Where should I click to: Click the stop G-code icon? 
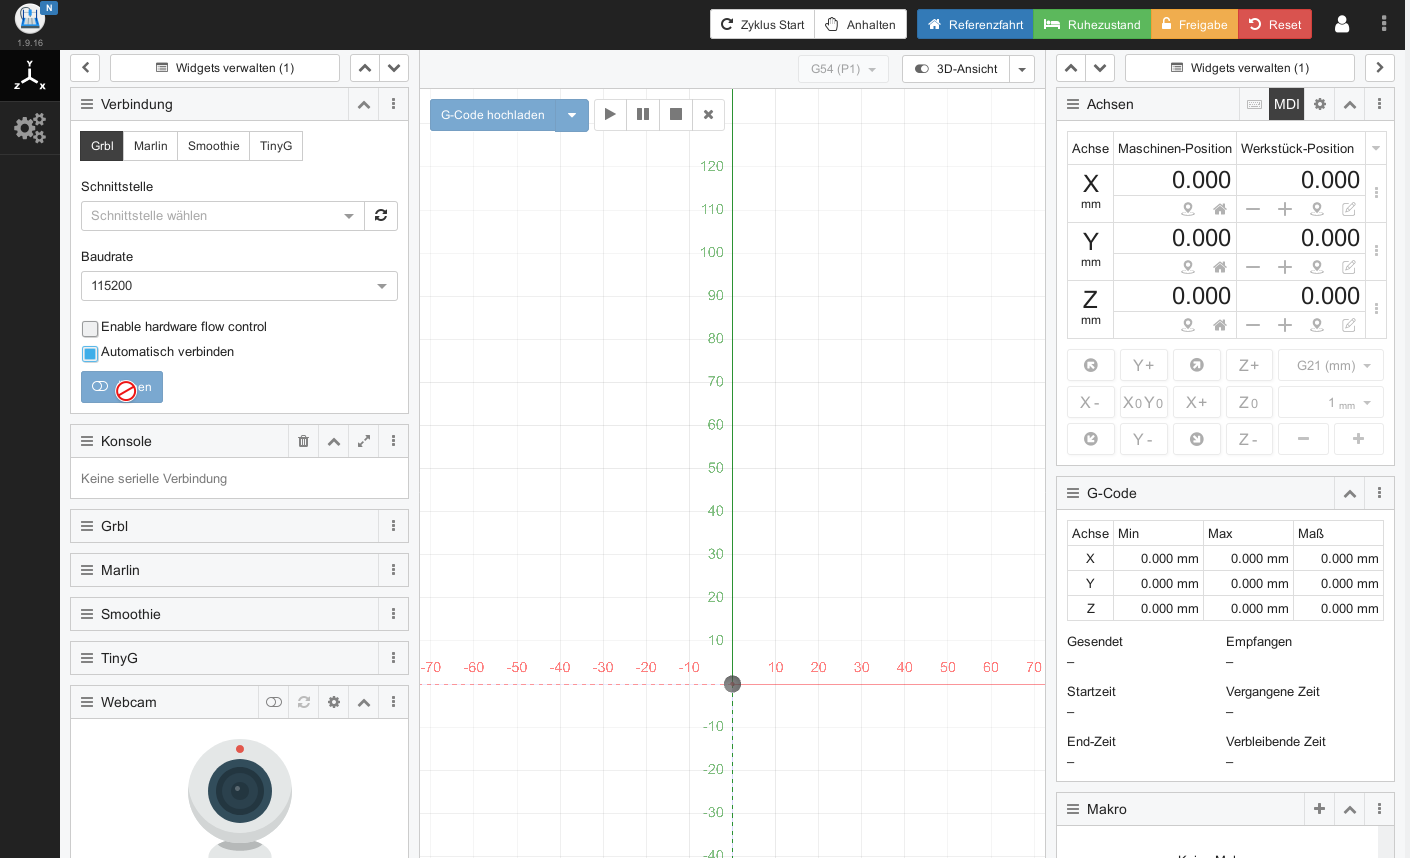point(676,114)
